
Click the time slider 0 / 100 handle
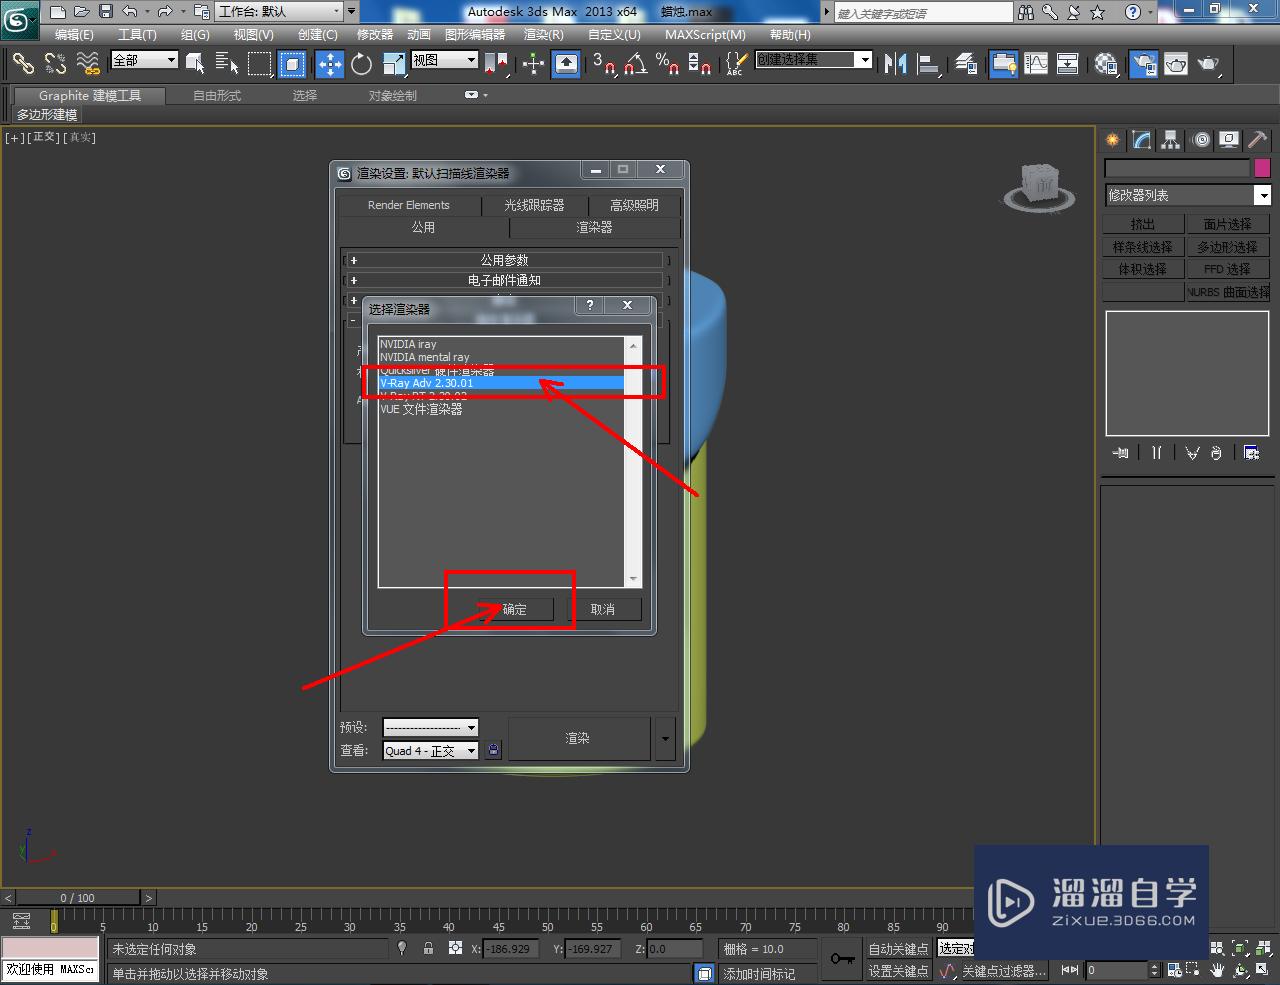(78, 898)
